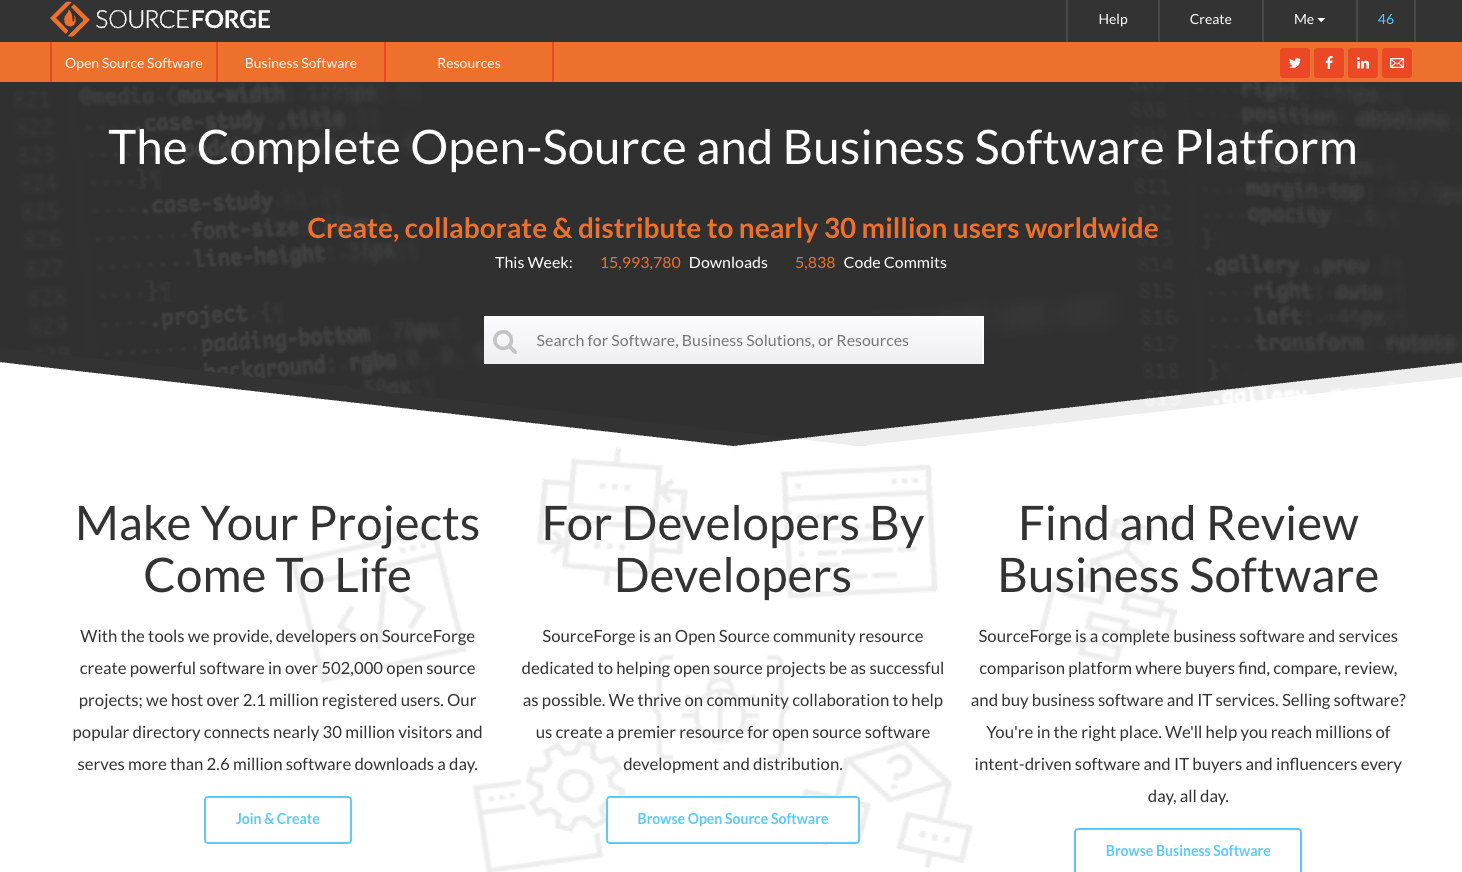Click the Complete Open-Source Platform headline
1462x872 pixels.
(x=733, y=148)
